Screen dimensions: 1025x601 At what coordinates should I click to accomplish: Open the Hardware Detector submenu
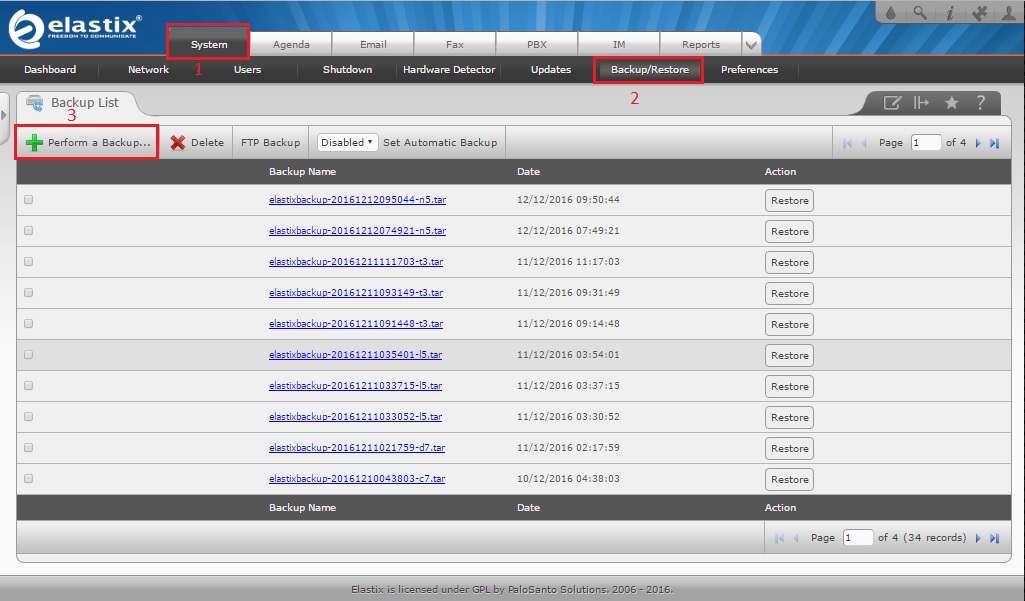coord(449,70)
